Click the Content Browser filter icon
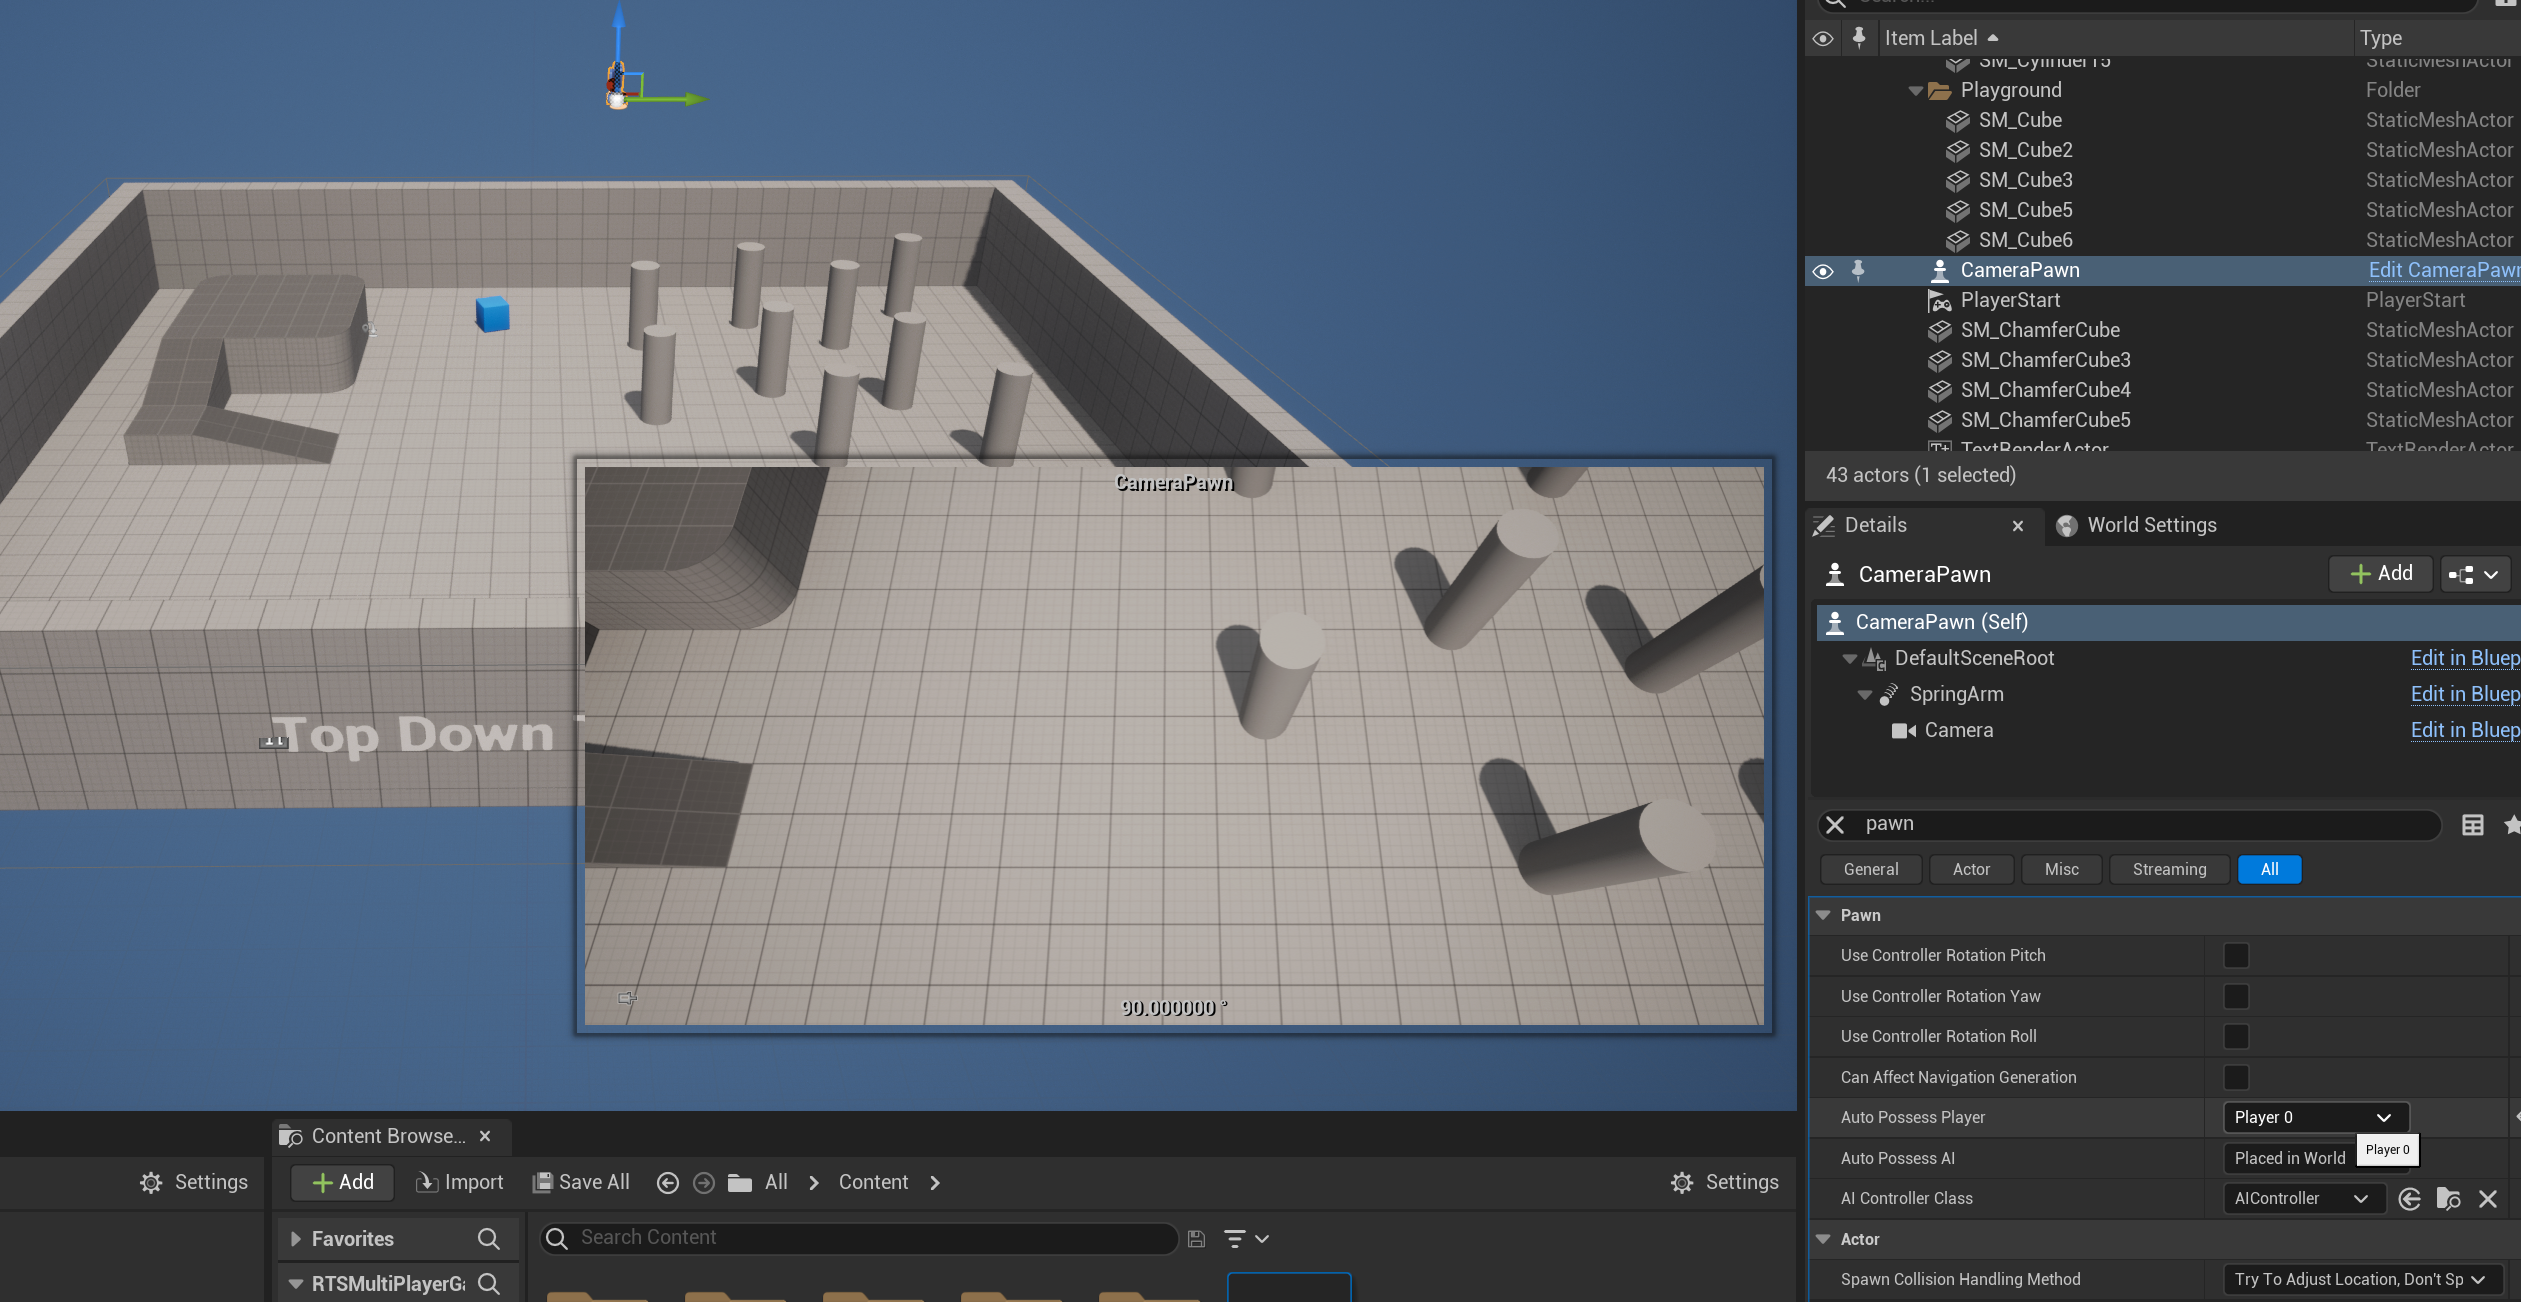Screen dimensions: 2521x1302 point(1236,1239)
